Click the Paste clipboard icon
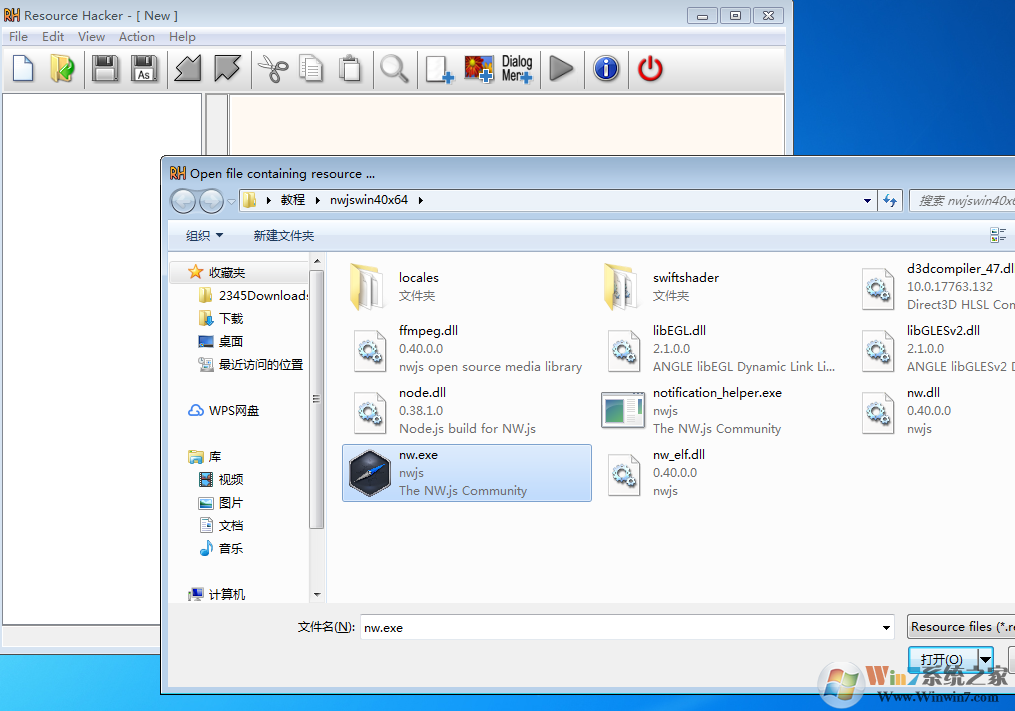Image resolution: width=1015 pixels, height=711 pixels. click(350, 68)
